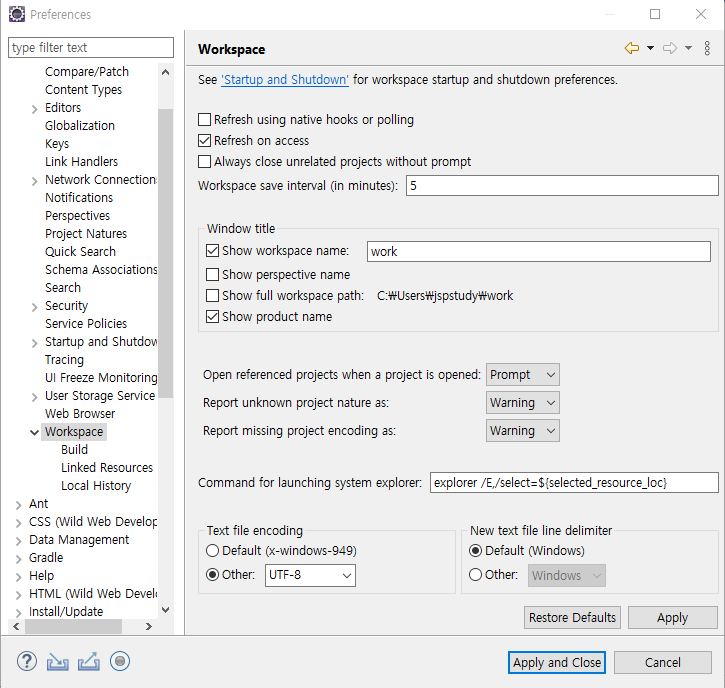Toggle the Oomph preference recorder icon
This screenshot has height=688, width=725.
120,661
